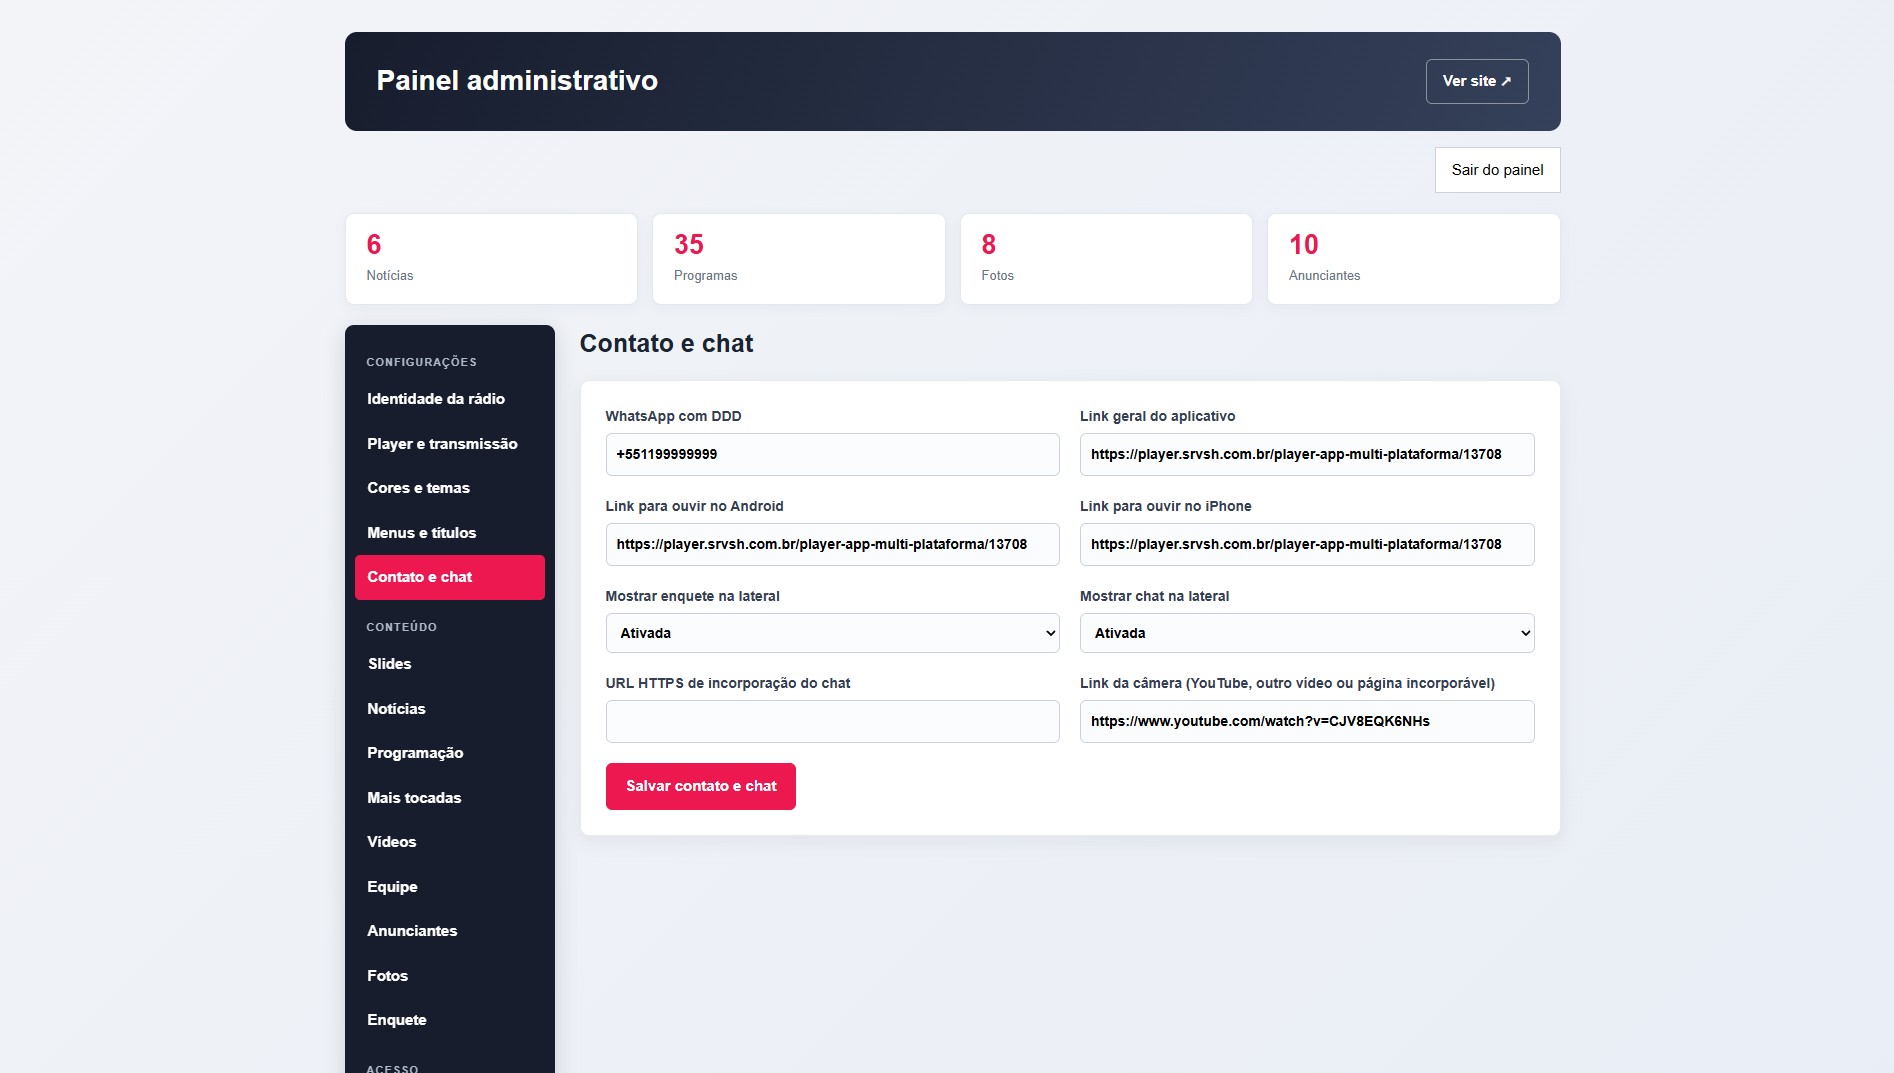This screenshot has width=1894, height=1073.
Task: Click Sair do painel button
Action: point(1497,170)
